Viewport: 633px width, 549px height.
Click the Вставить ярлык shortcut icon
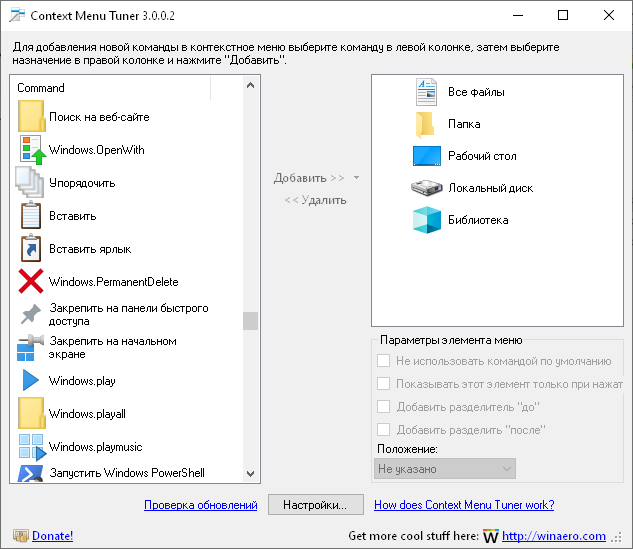click(31, 249)
